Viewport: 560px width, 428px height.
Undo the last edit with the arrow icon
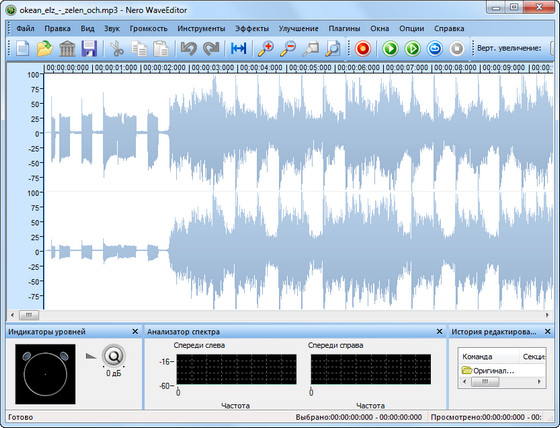coord(188,49)
